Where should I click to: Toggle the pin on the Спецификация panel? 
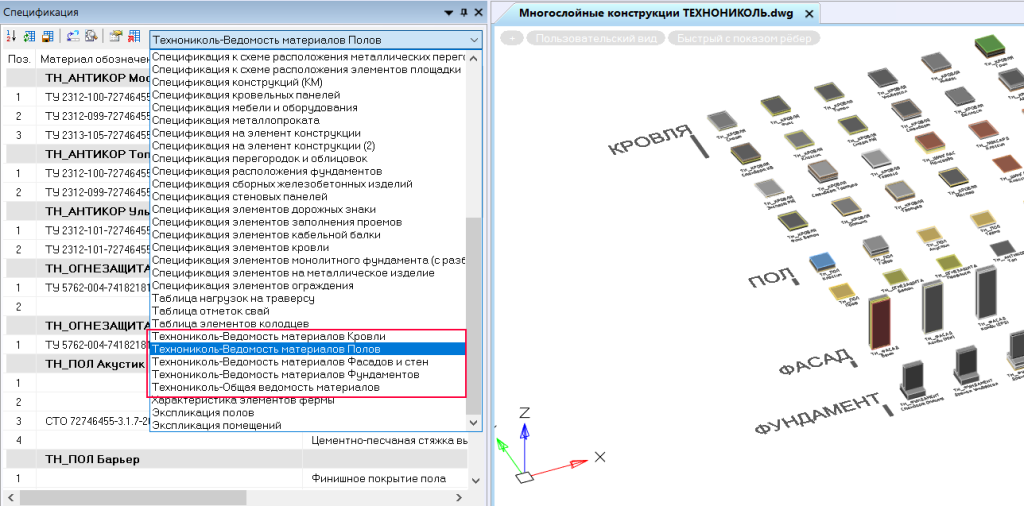pos(464,12)
